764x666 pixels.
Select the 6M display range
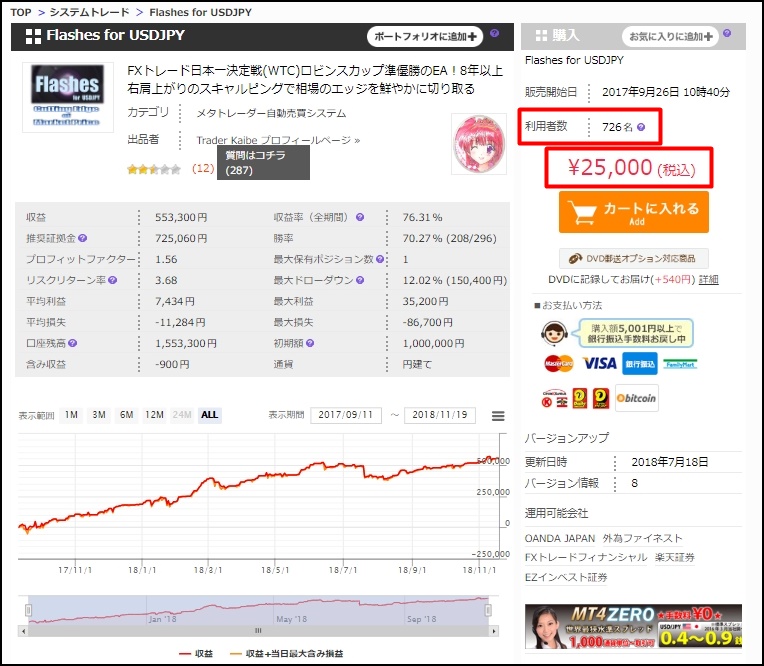(126, 415)
